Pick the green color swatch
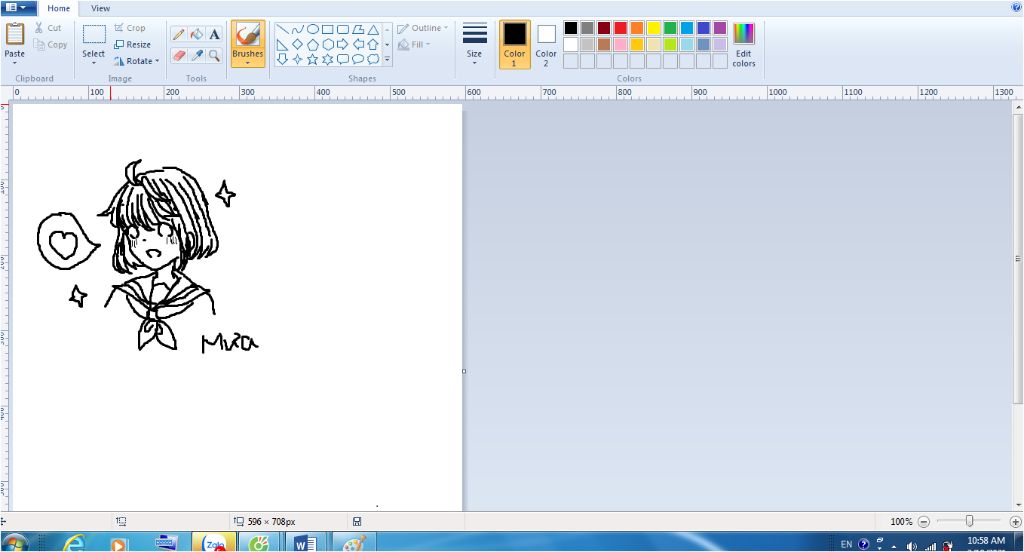Screen dimensions: 1024x552 pos(670,28)
